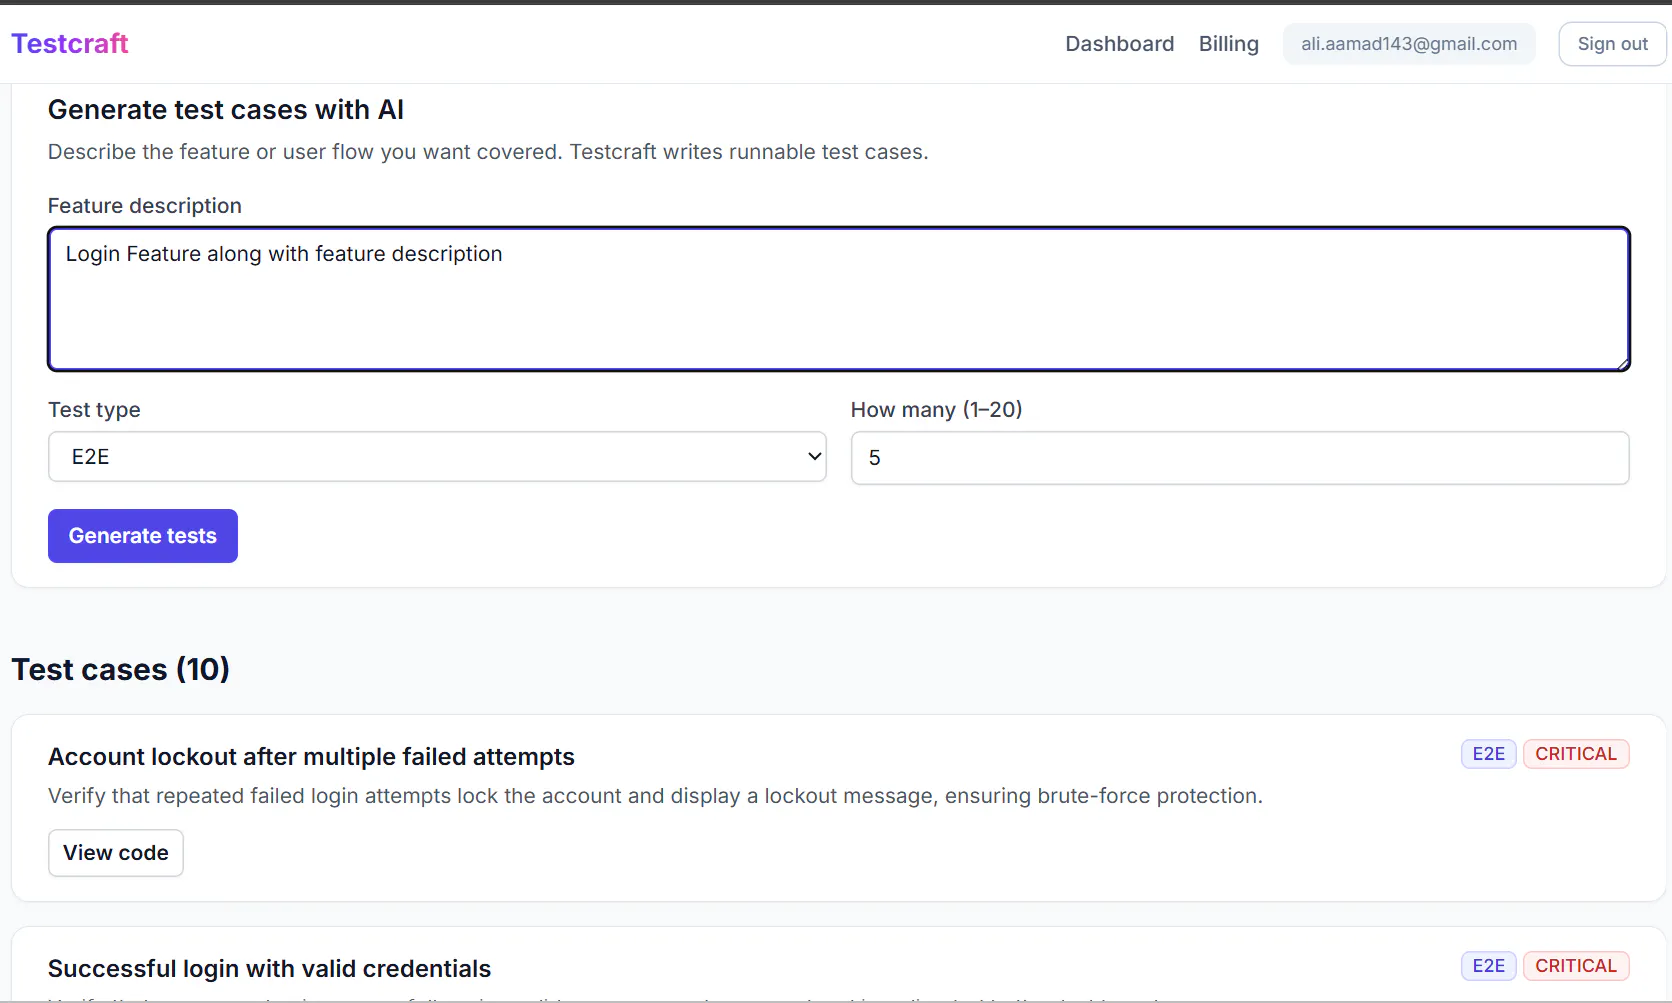Click the Generate tests button

coord(143,536)
